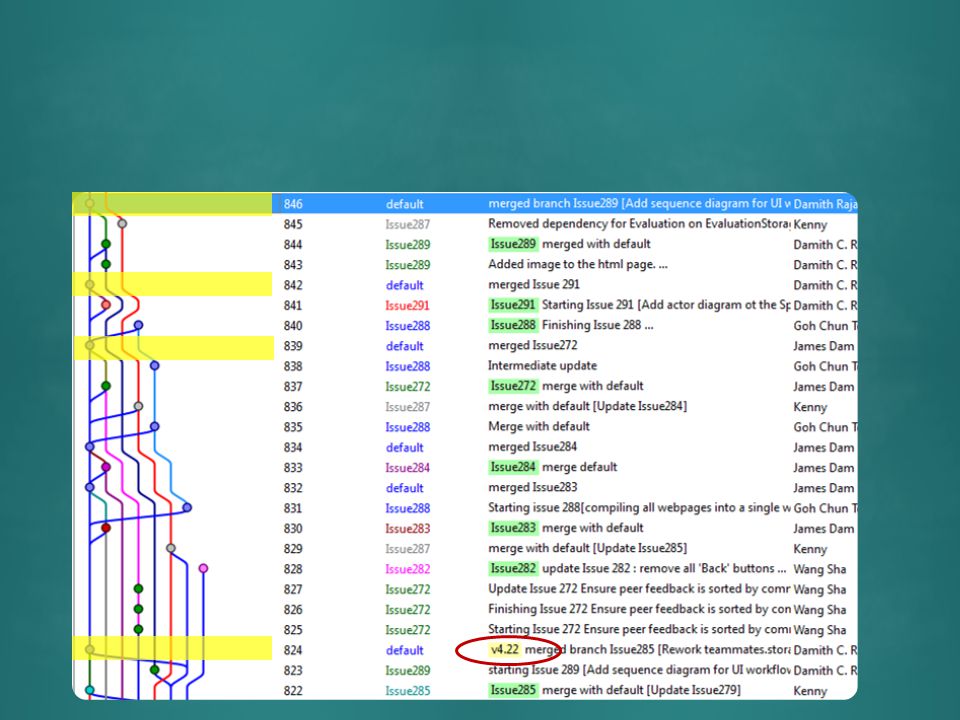Click 'merged Issue284' commit description

[533, 447]
